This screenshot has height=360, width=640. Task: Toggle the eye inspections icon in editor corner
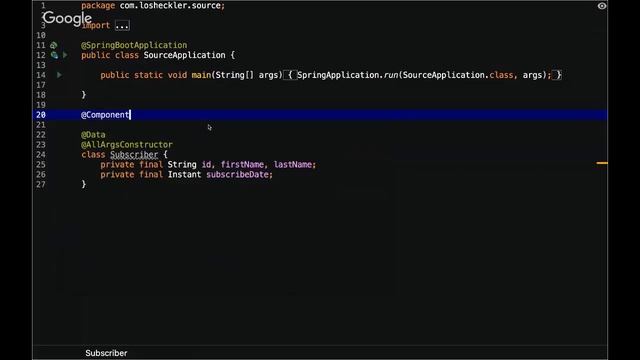(602, 6)
